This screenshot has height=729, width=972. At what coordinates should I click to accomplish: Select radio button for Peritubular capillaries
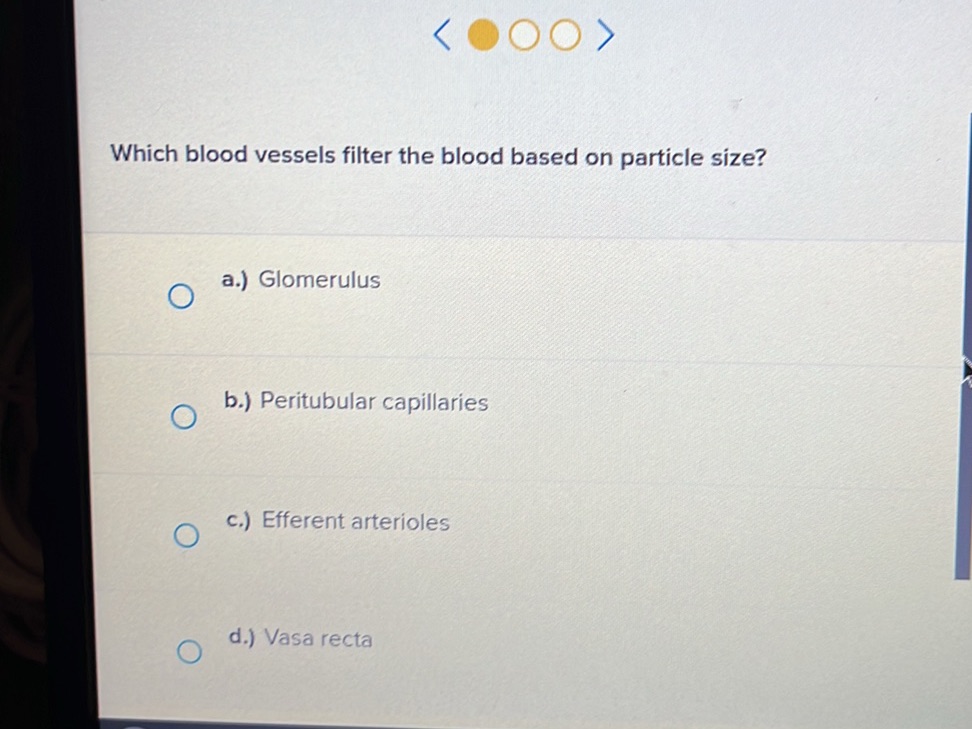click(183, 416)
